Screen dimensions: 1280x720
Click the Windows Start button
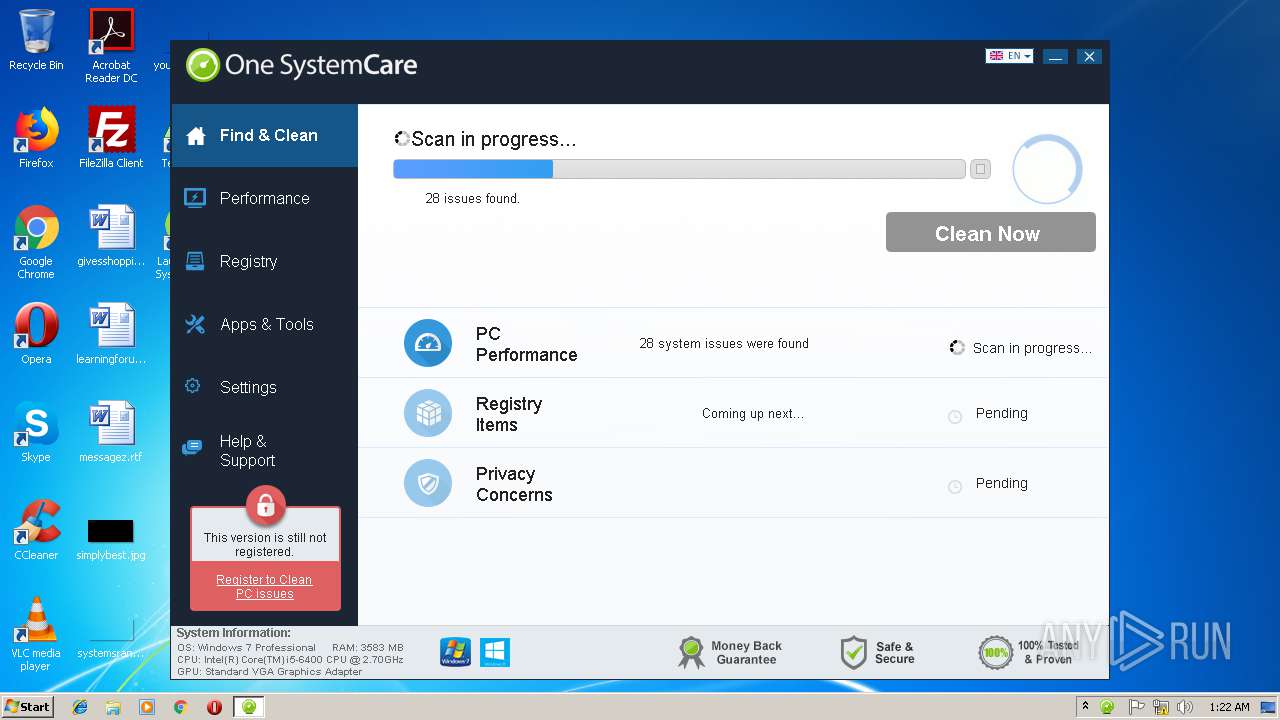(x=27, y=706)
